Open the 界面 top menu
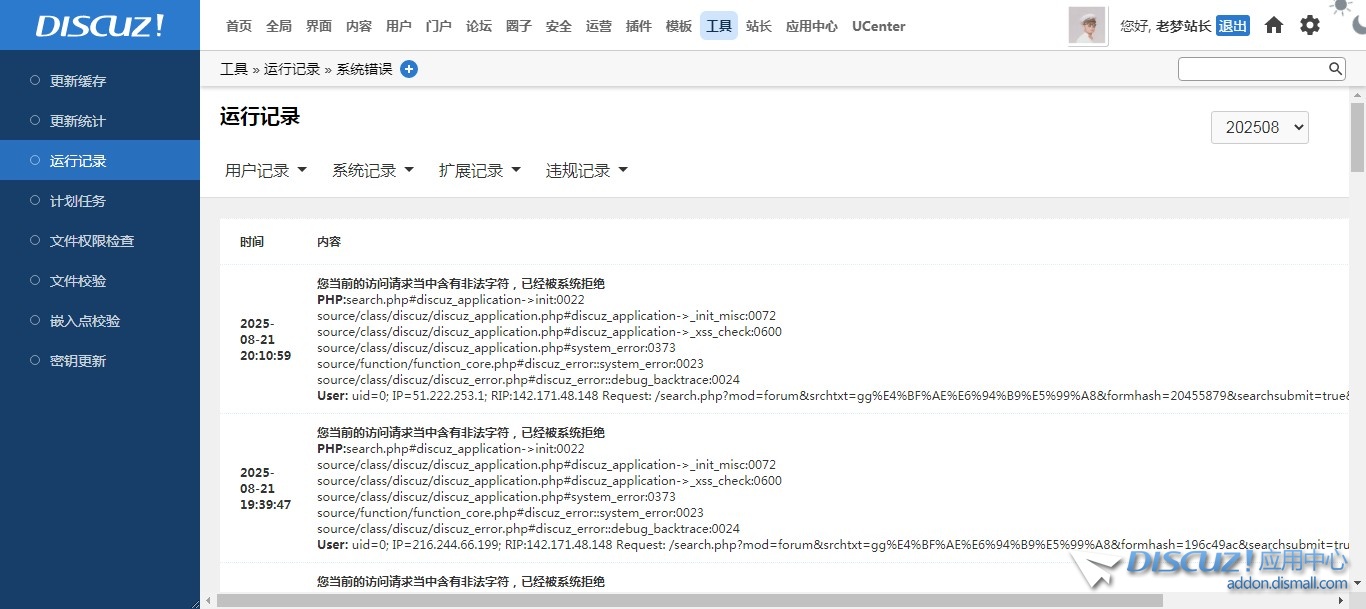Viewport: 1366px width, 609px height. 319,26
